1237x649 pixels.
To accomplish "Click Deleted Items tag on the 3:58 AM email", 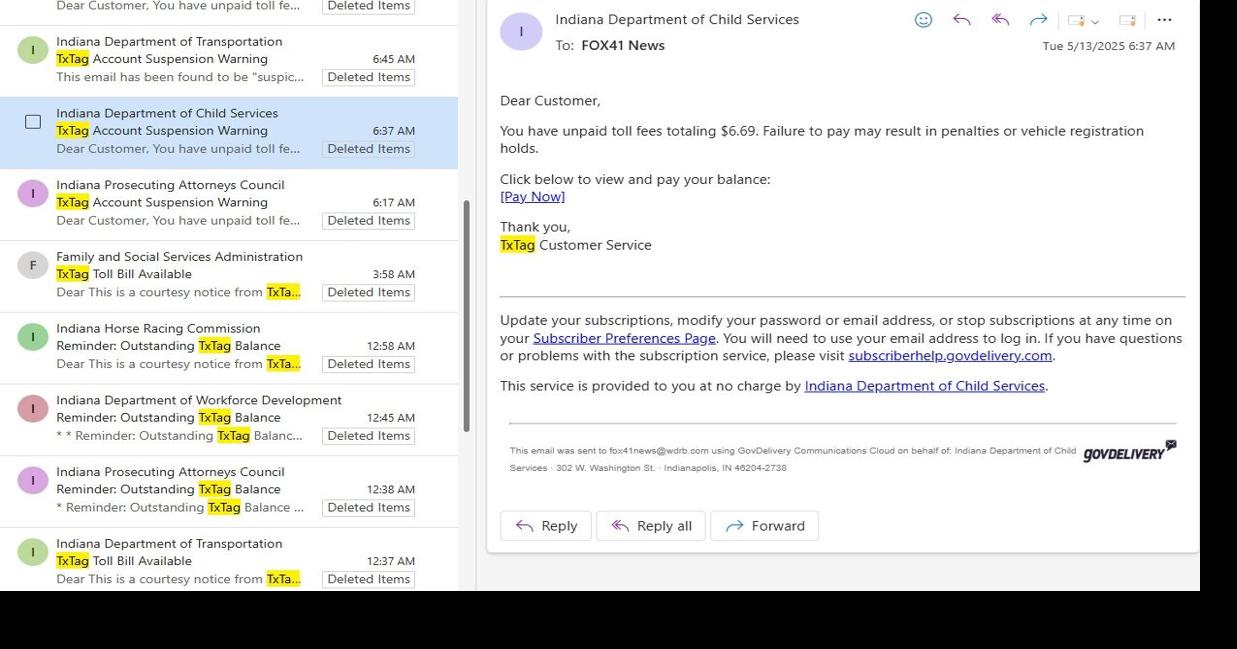I will 368,293.
